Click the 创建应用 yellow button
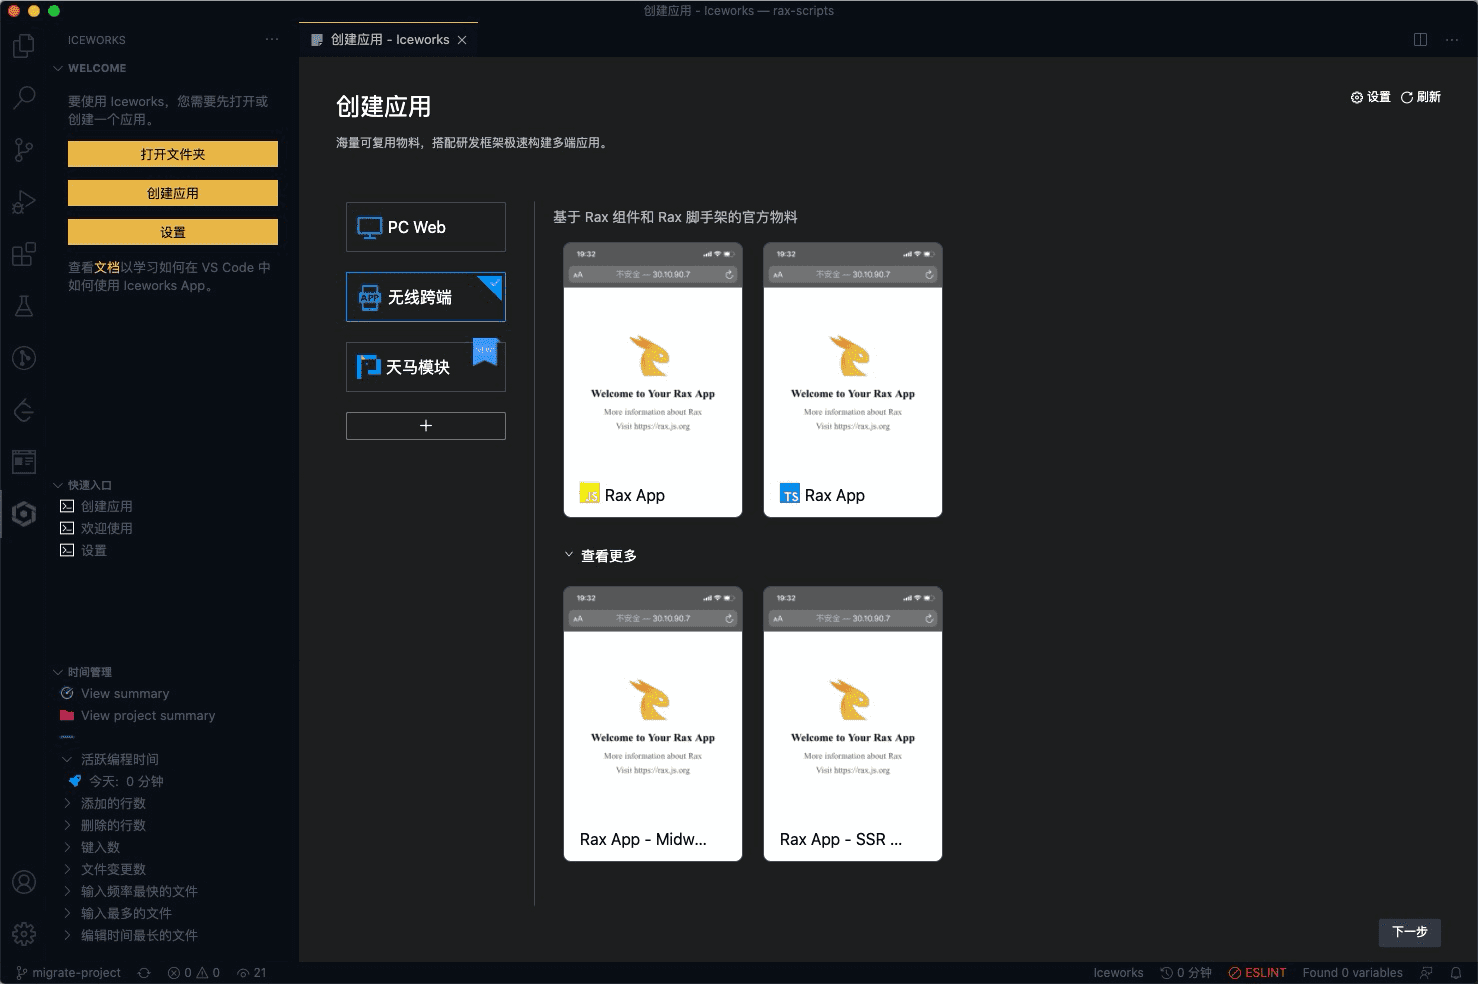 173,193
